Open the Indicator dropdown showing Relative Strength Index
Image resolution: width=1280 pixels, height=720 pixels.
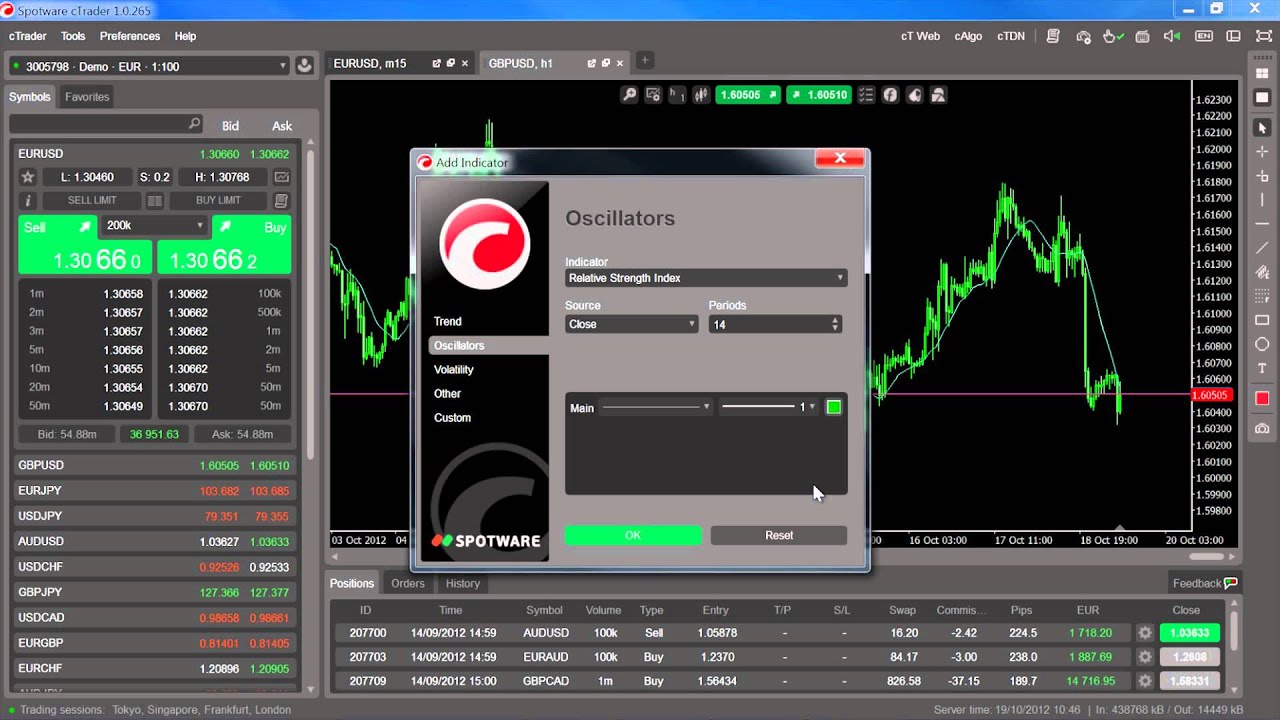click(706, 278)
